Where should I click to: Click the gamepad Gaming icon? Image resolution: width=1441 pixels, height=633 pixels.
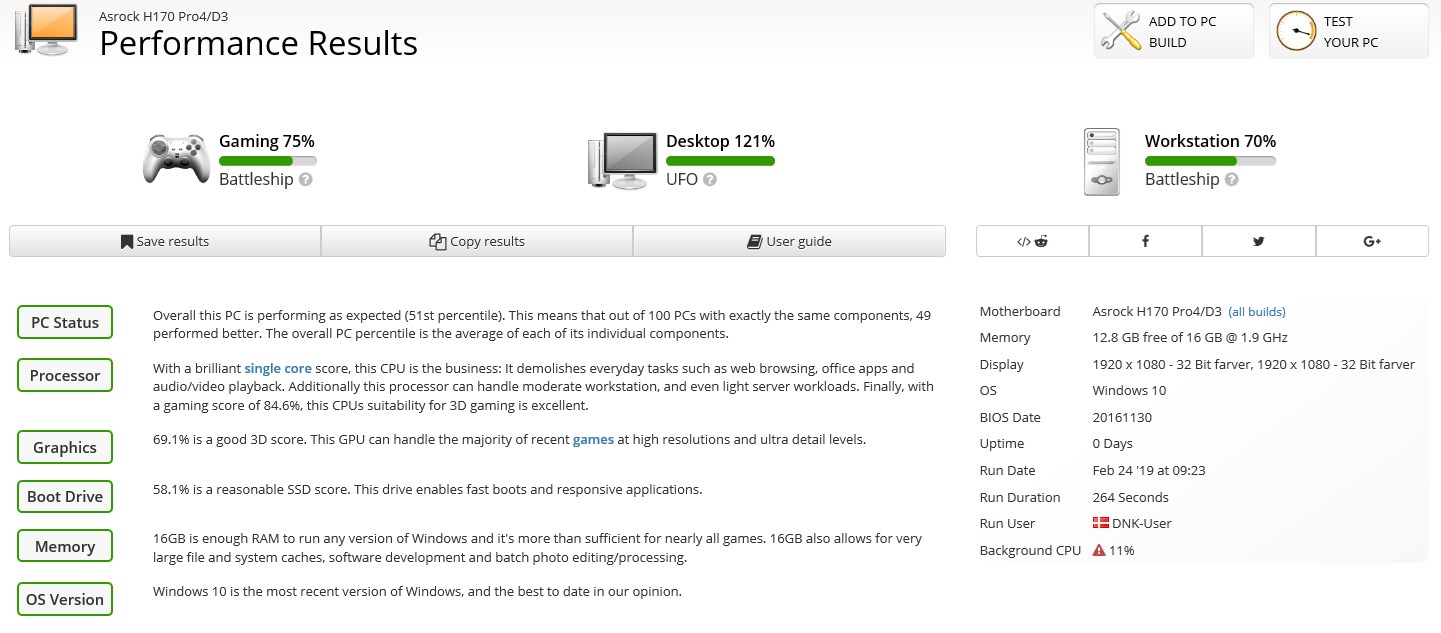pos(175,159)
